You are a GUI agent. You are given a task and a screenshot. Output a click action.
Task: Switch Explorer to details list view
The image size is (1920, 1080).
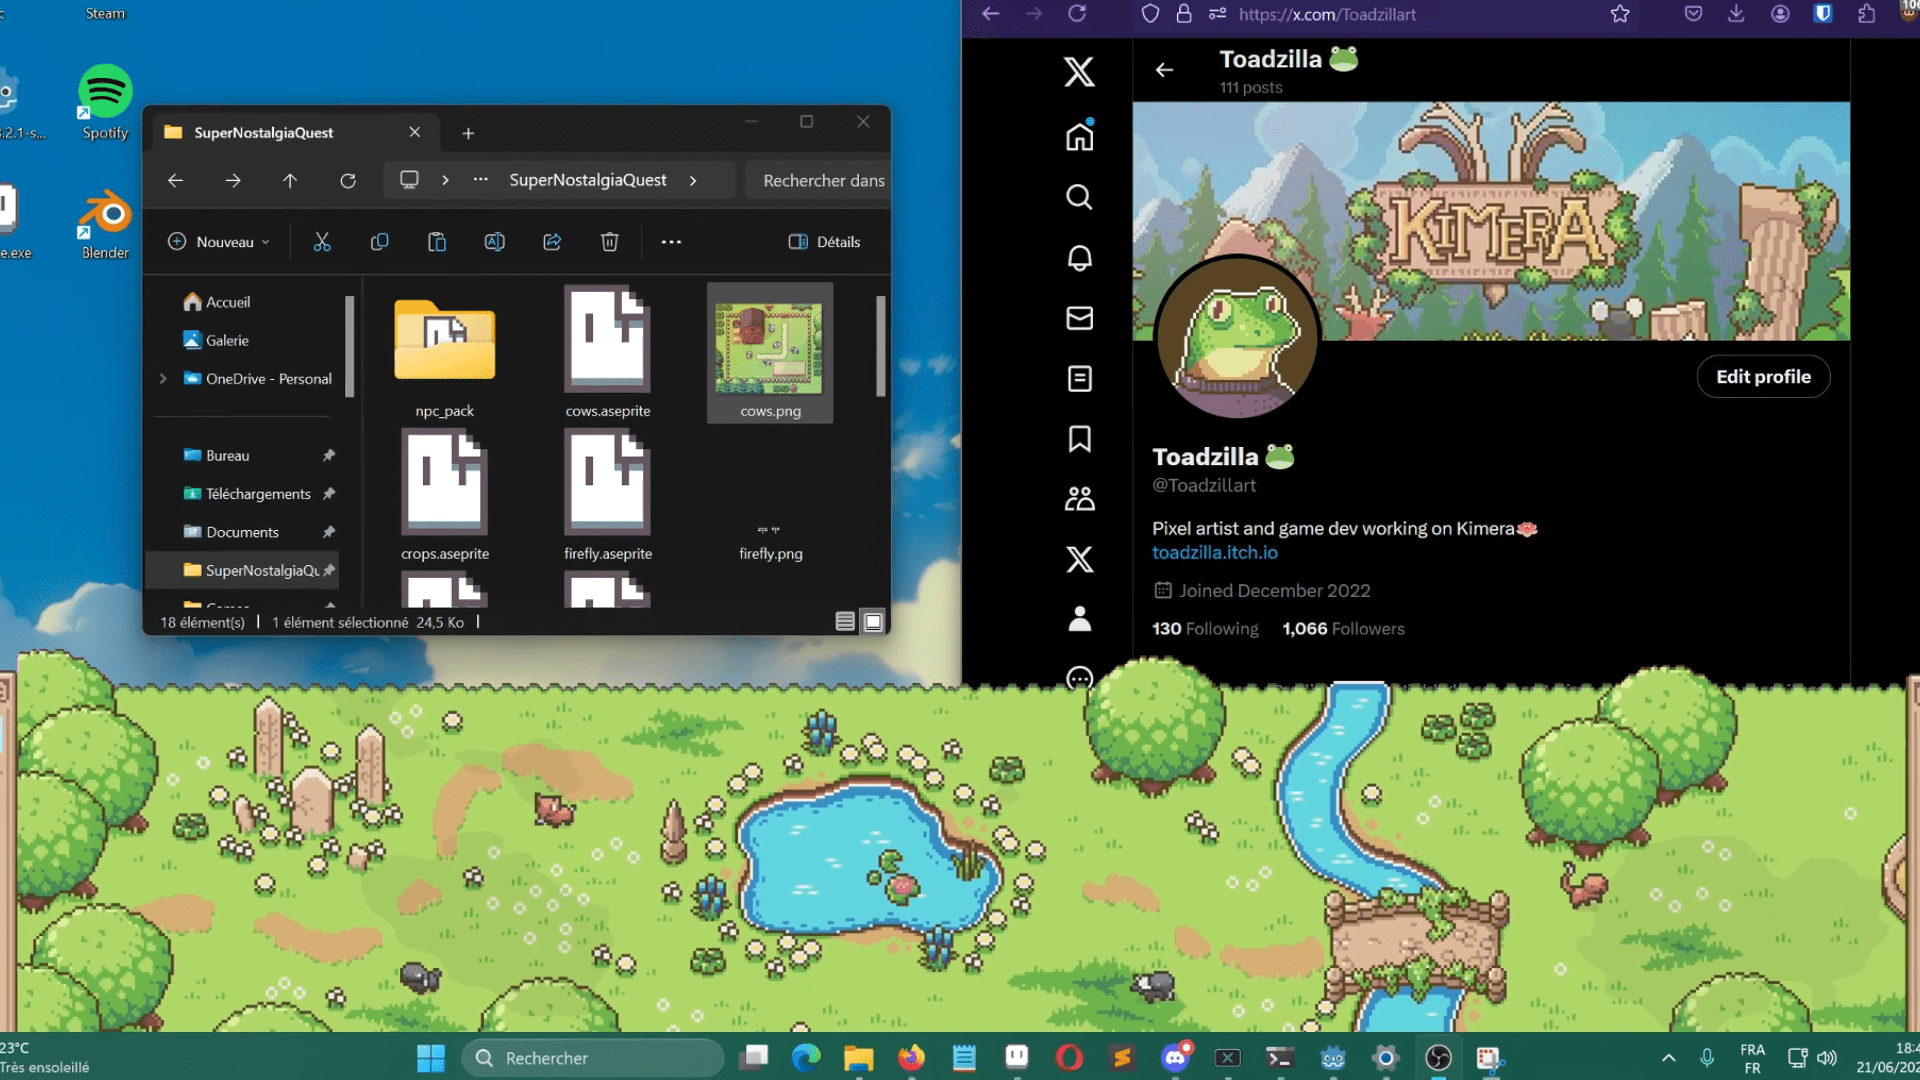845,622
